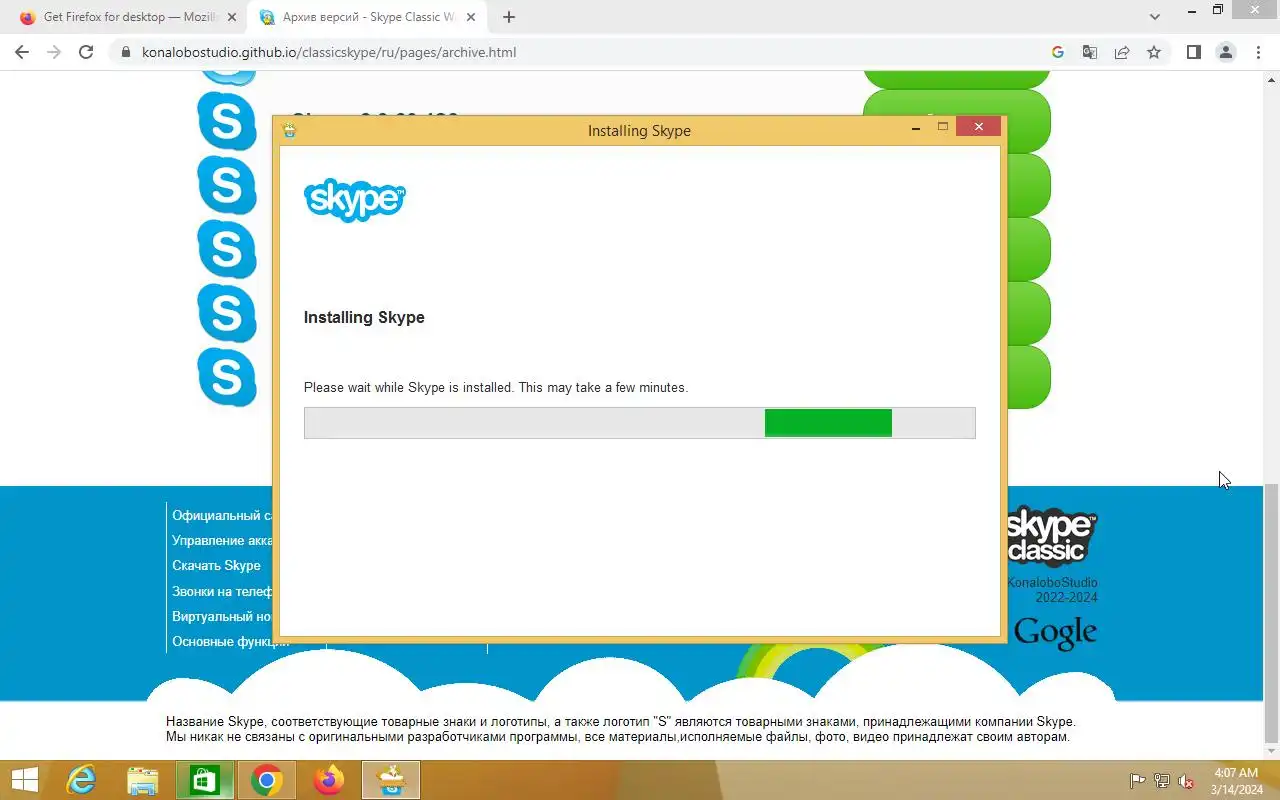Viewport: 1280px width, 800px height.
Task: Click the 'Please wait while Skype is installed' message
Action: coord(496,387)
